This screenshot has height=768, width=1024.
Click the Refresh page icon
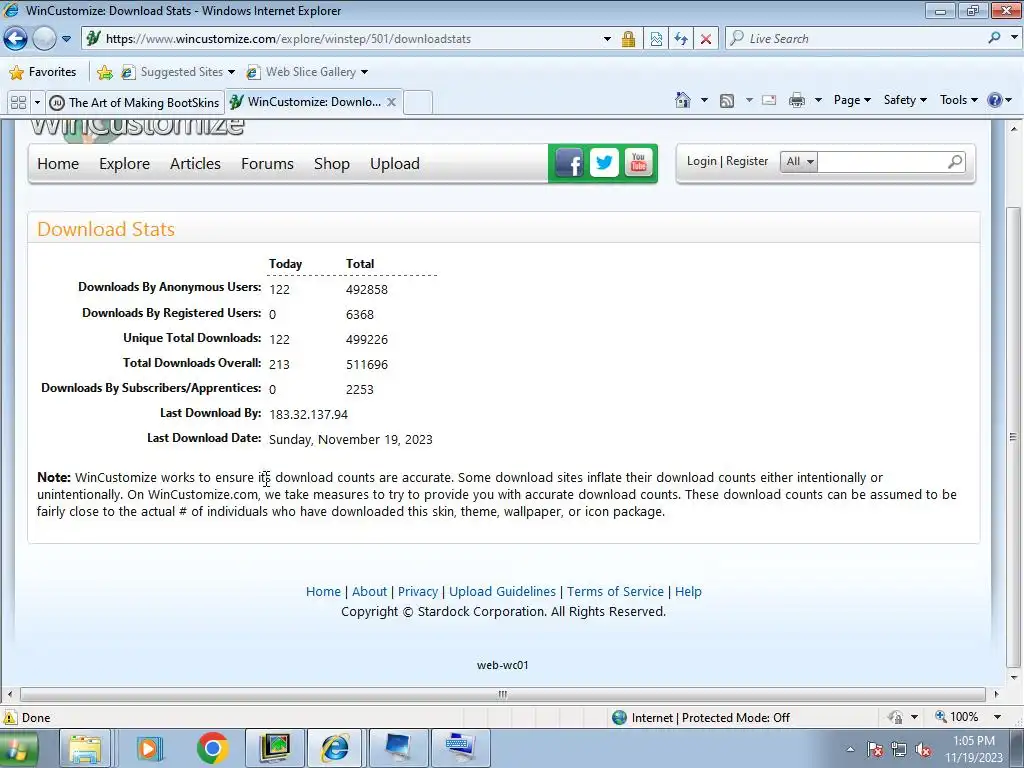(681, 39)
